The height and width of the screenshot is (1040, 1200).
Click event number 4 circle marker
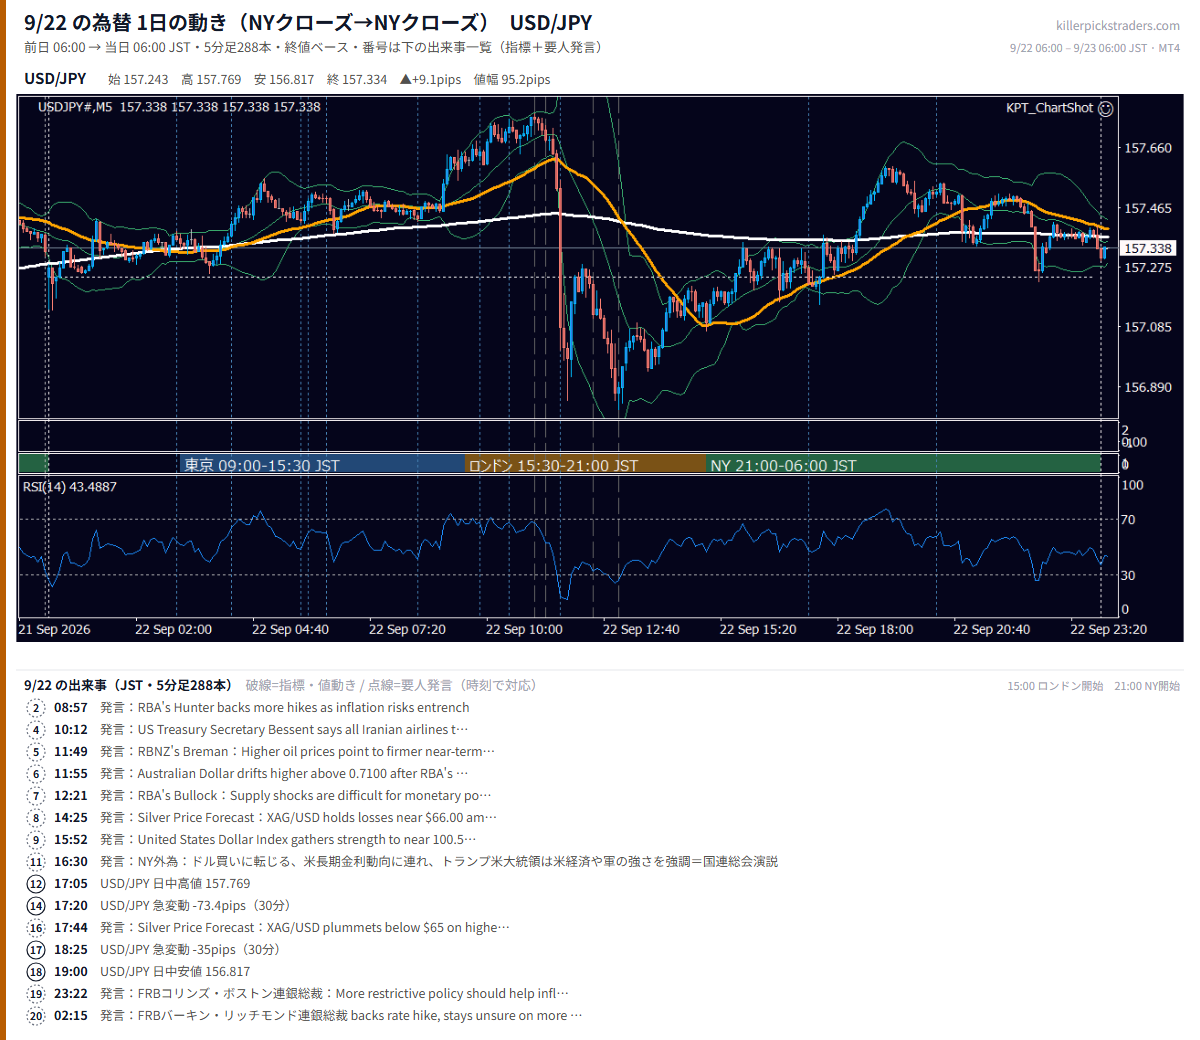tap(36, 730)
